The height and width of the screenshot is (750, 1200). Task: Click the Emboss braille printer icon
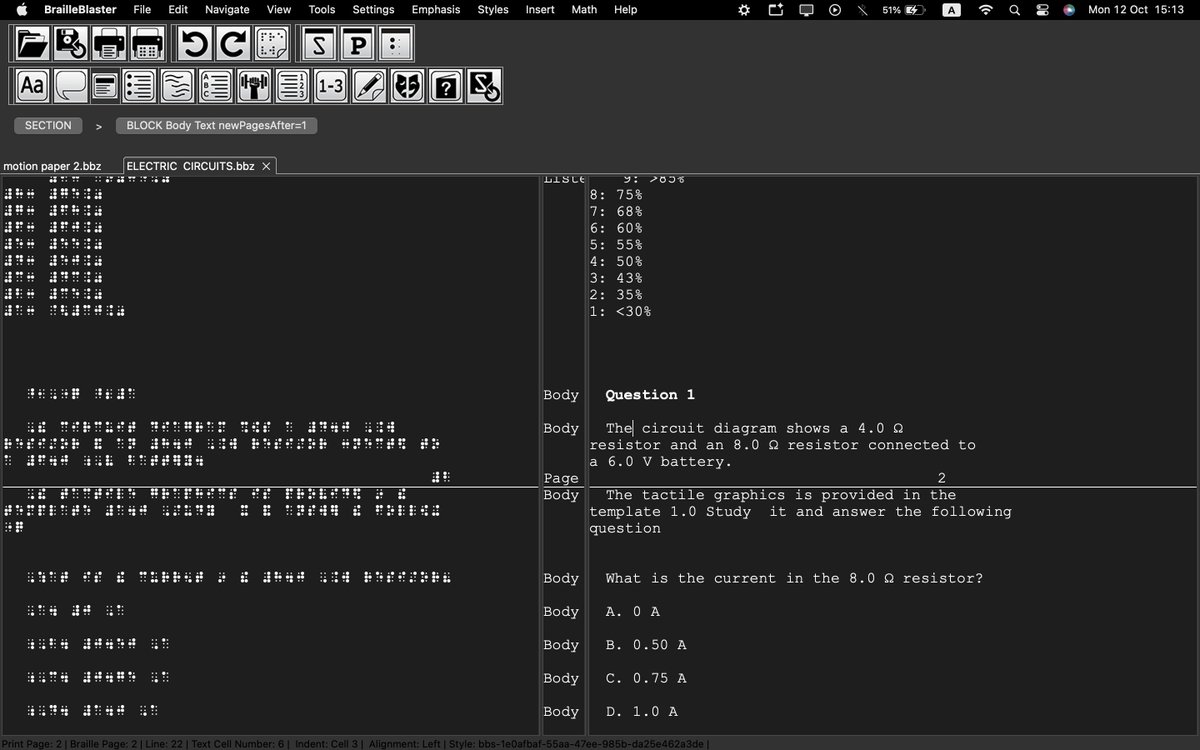[147, 44]
